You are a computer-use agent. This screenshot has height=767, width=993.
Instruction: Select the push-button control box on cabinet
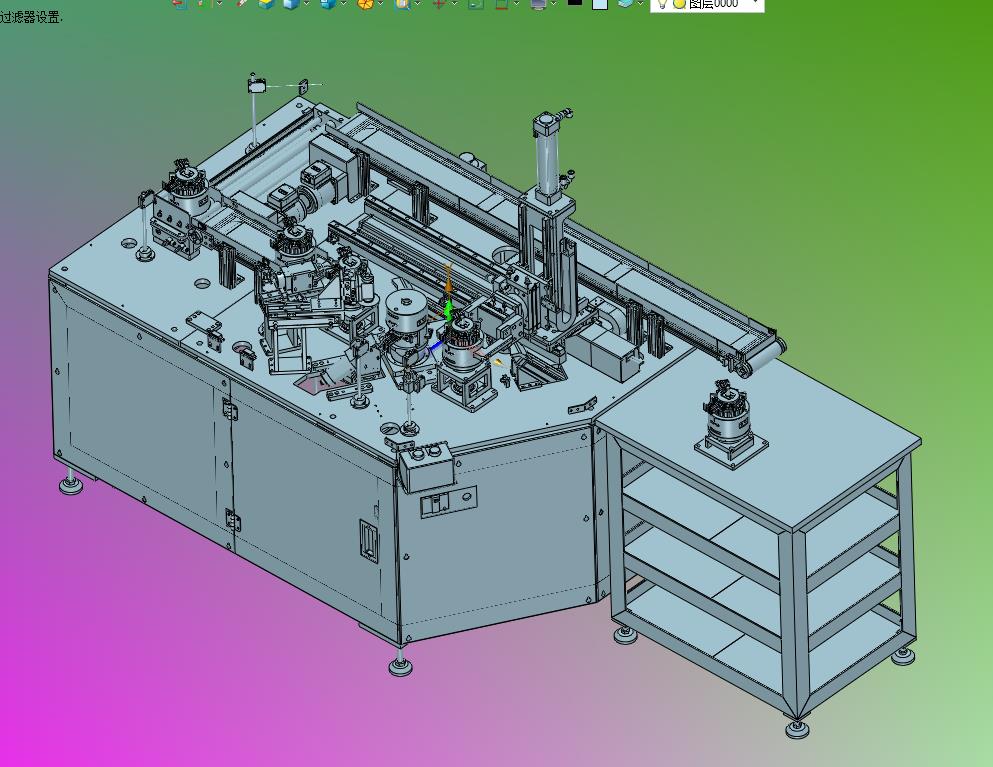(x=426, y=466)
